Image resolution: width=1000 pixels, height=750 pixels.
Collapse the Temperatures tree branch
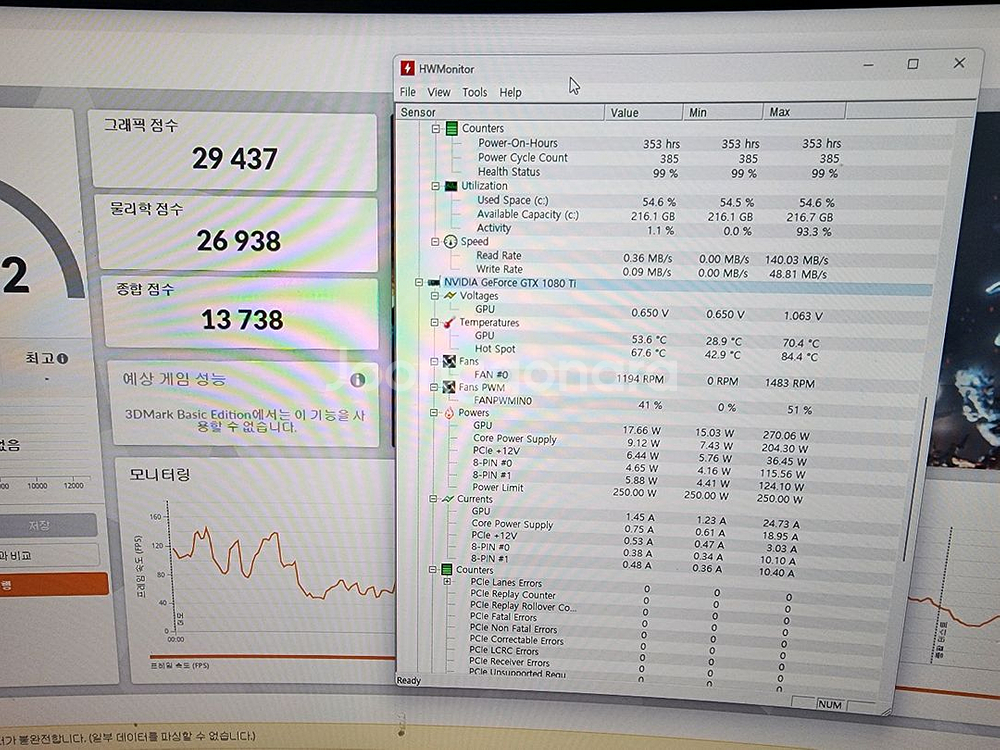point(435,323)
